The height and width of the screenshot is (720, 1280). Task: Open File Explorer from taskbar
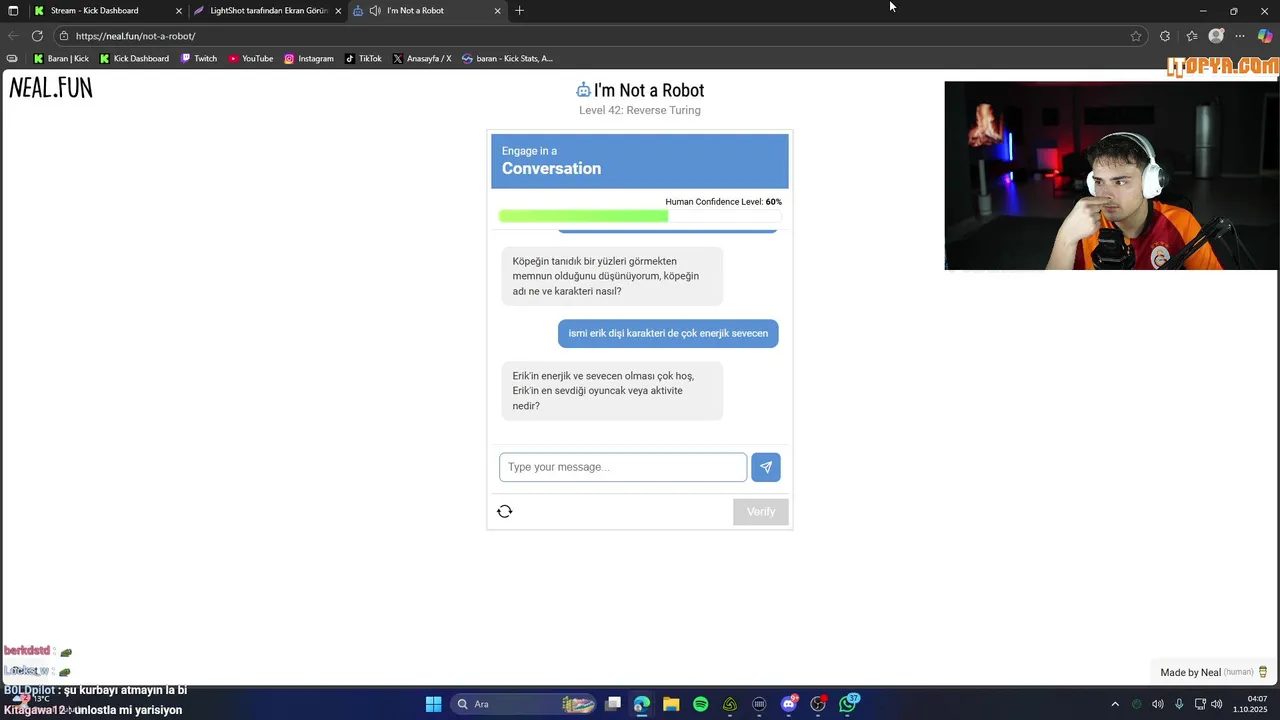[x=671, y=704]
